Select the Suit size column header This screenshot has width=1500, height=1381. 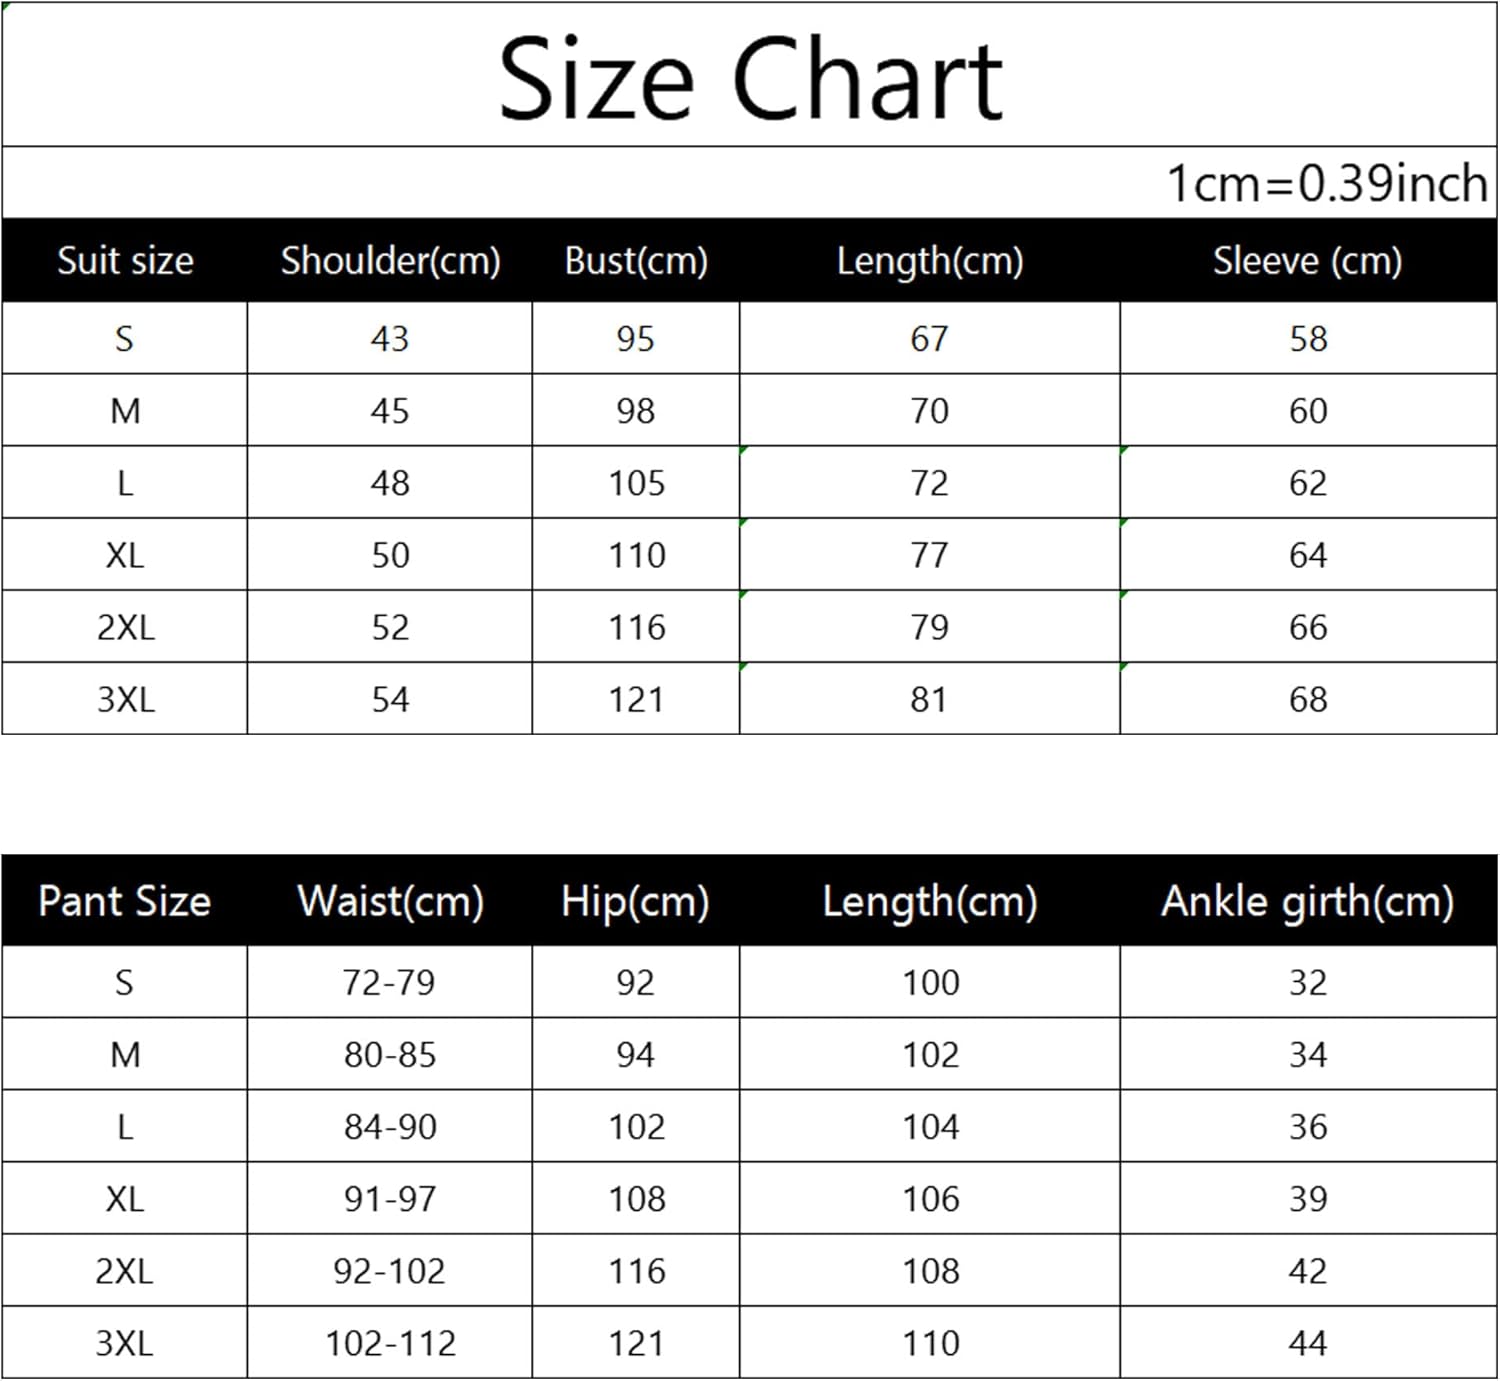tap(125, 261)
